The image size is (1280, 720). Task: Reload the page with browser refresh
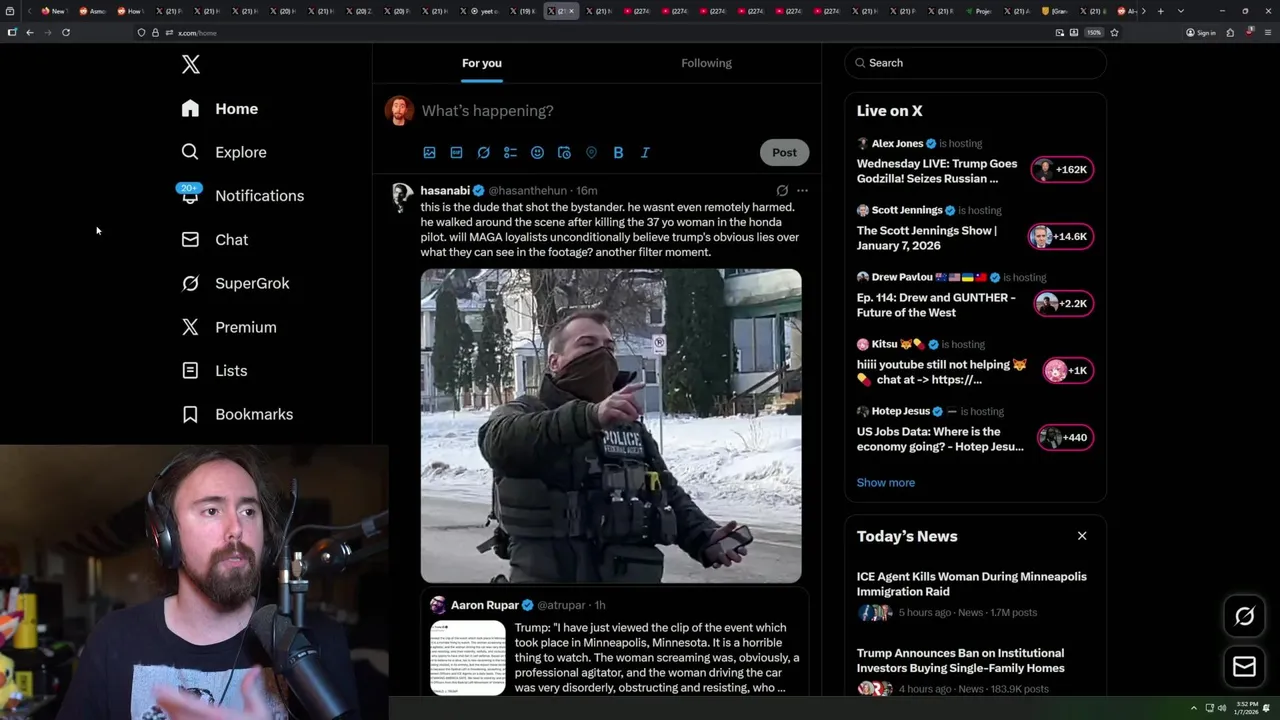[x=66, y=33]
